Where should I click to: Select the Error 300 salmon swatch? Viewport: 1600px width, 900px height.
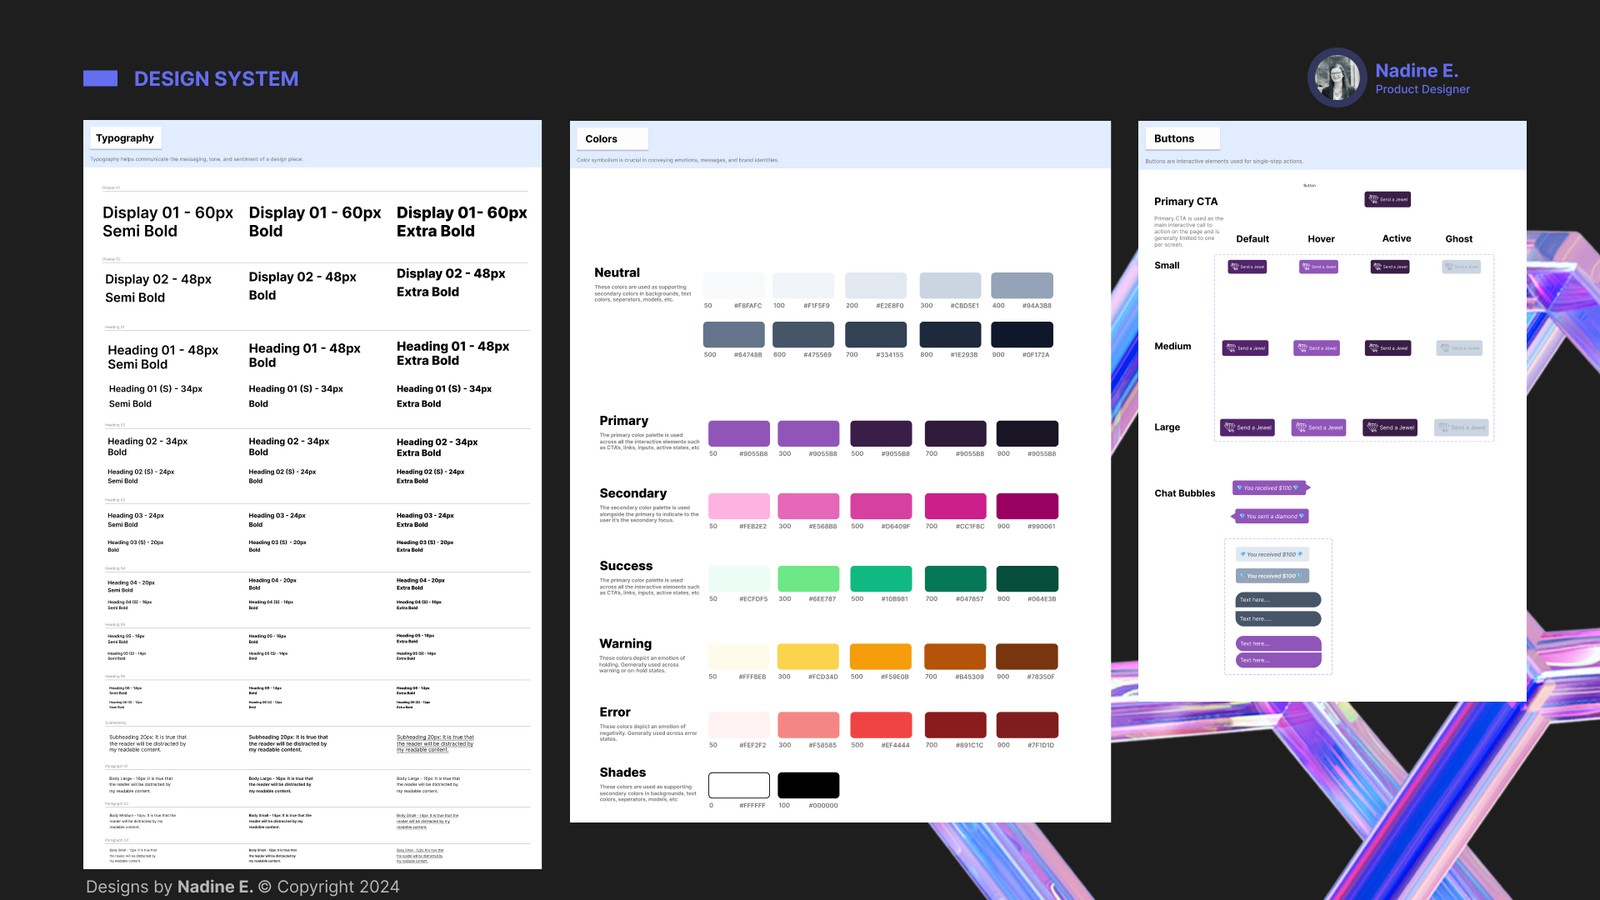coord(809,725)
